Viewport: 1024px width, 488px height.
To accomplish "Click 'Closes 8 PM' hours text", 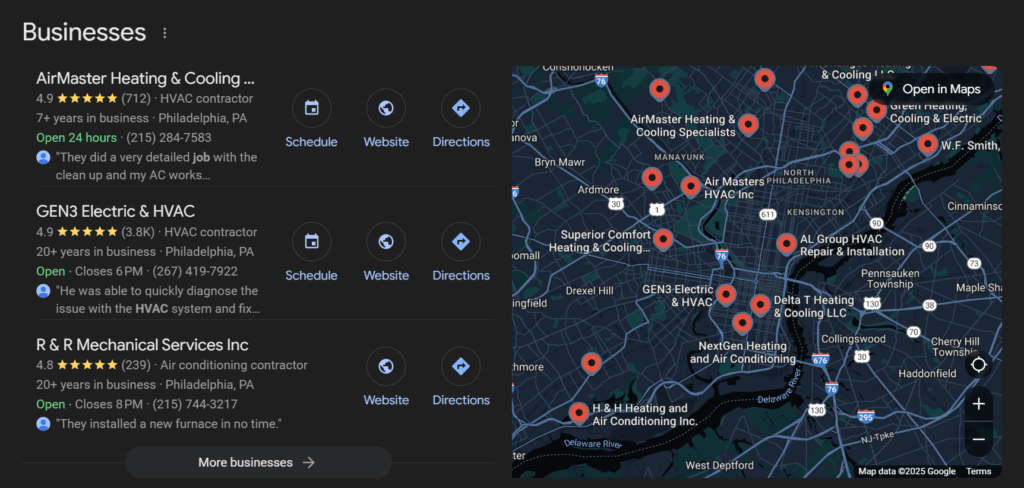I will 109,404.
